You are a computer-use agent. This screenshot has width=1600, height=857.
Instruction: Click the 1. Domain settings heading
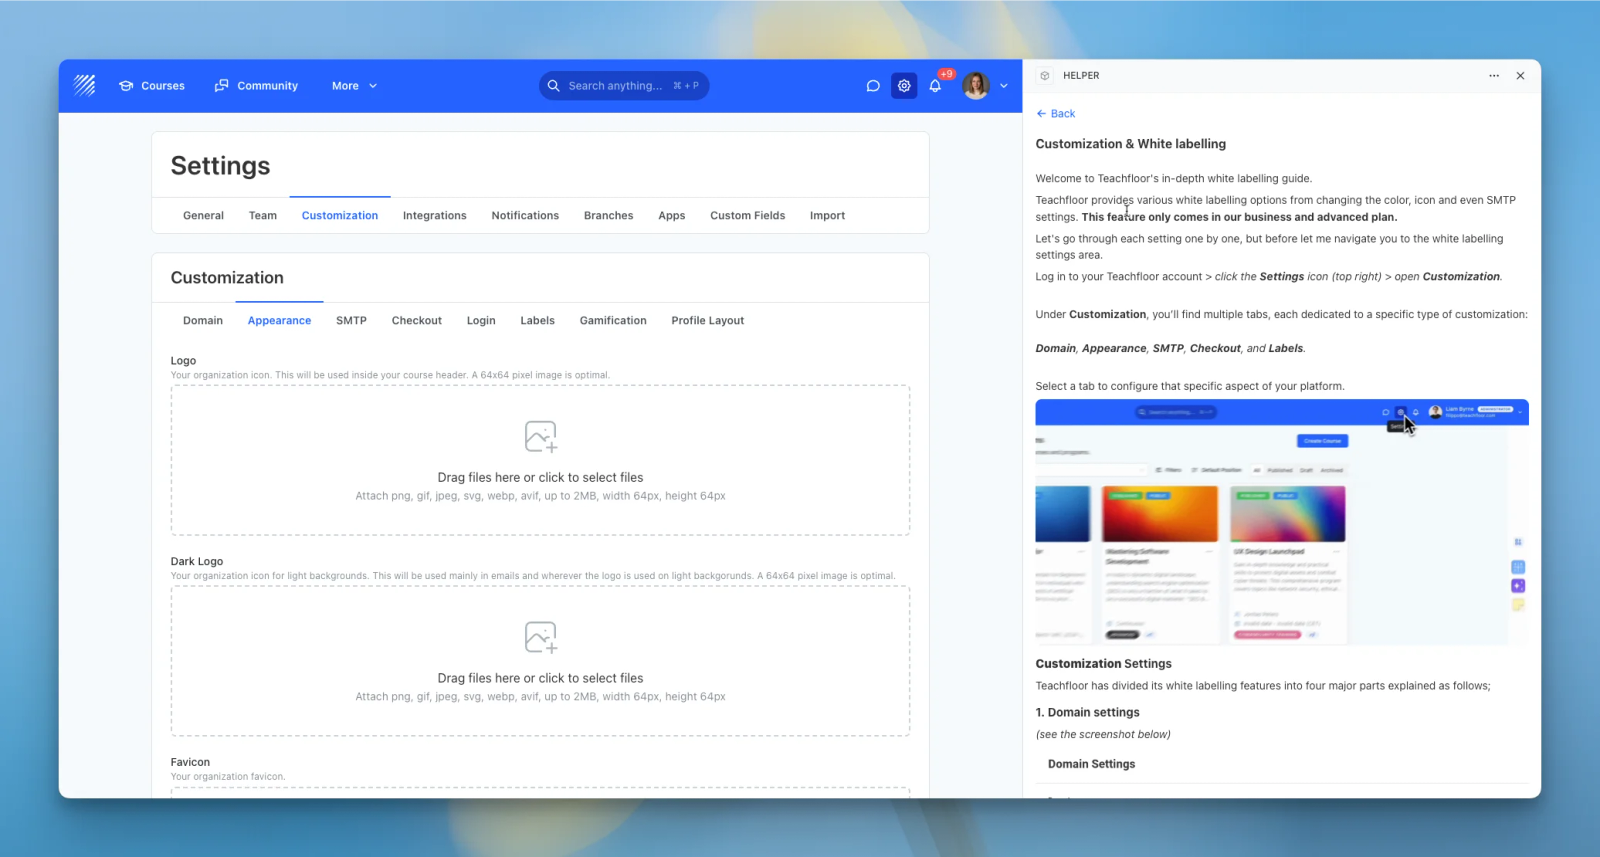1087,713
